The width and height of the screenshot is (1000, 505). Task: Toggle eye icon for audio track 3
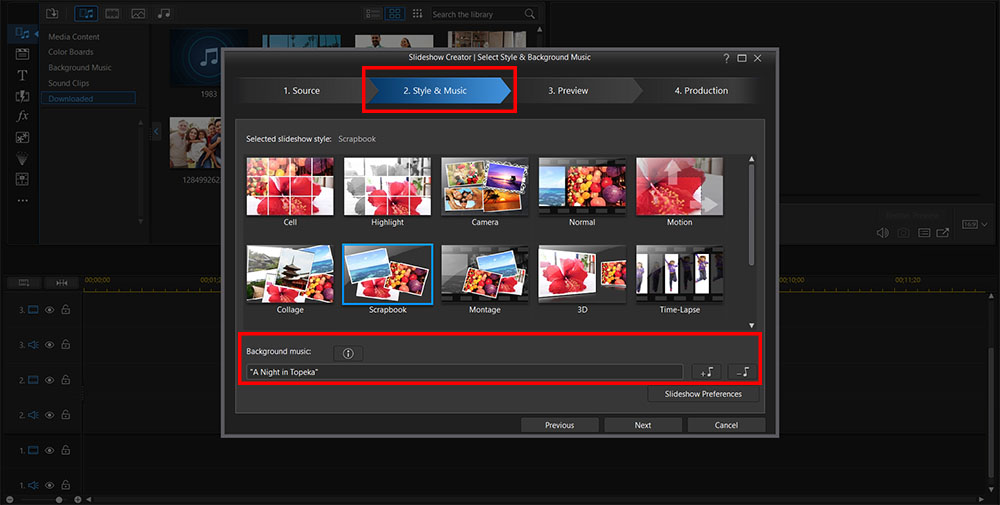[x=49, y=344]
